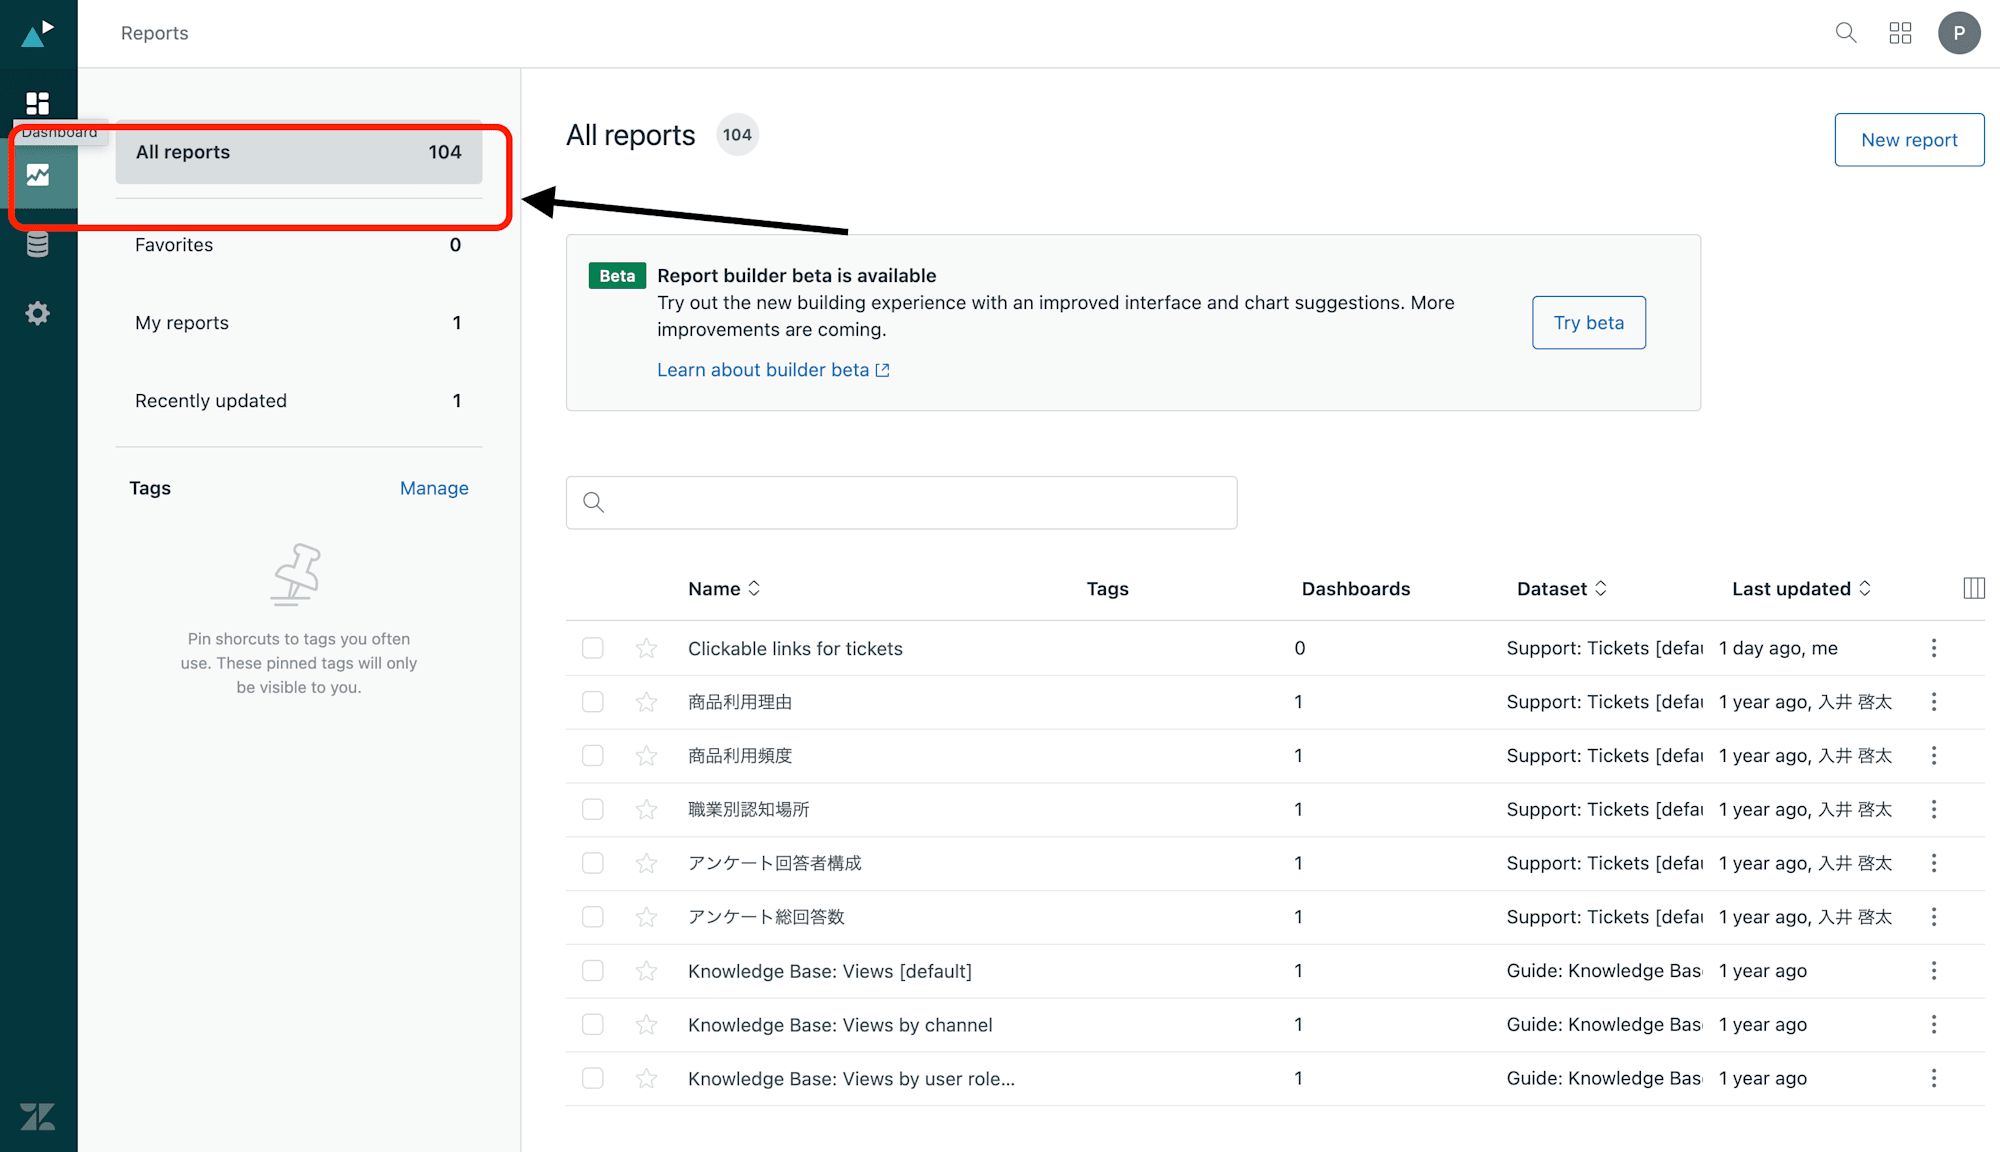The height and width of the screenshot is (1152, 2000).
Task: Open the 職業別認知場所 report name
Action: click(x=748, y=809)
